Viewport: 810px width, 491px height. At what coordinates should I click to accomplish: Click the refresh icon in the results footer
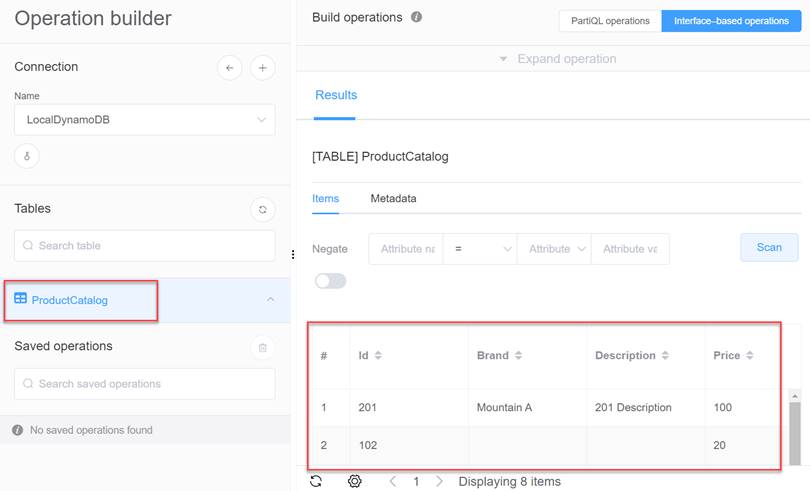(316, 481)
